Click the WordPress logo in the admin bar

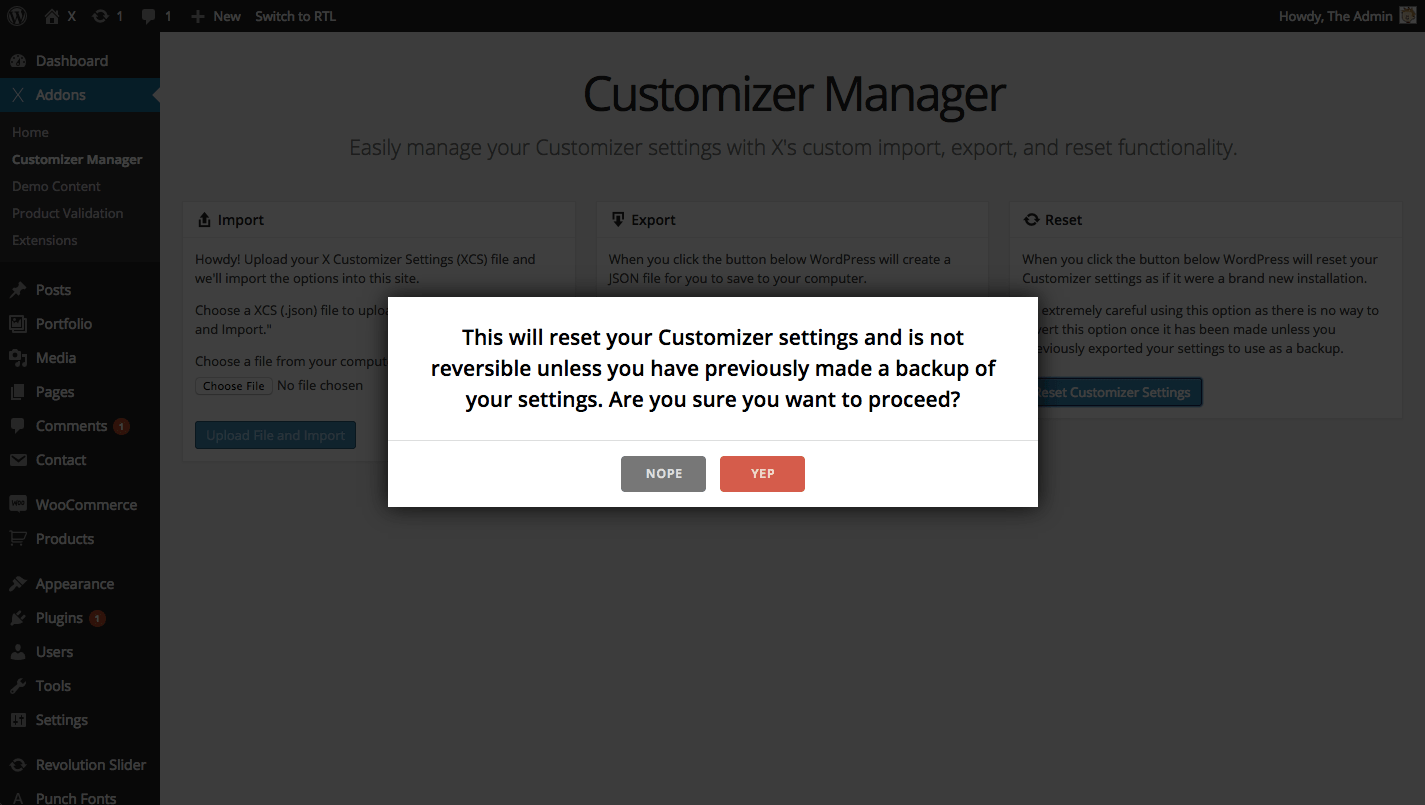pyautogui.click(x=15, y=15)
